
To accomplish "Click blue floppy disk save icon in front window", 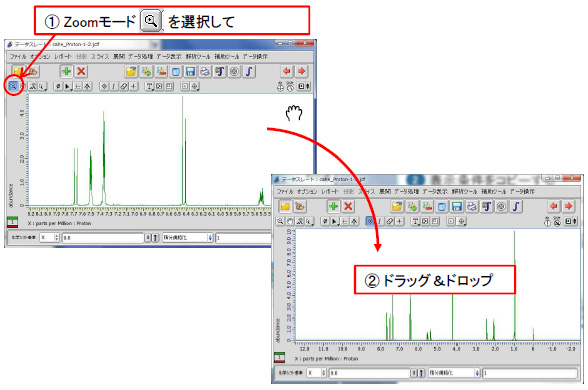I will (x=456, y=206).
